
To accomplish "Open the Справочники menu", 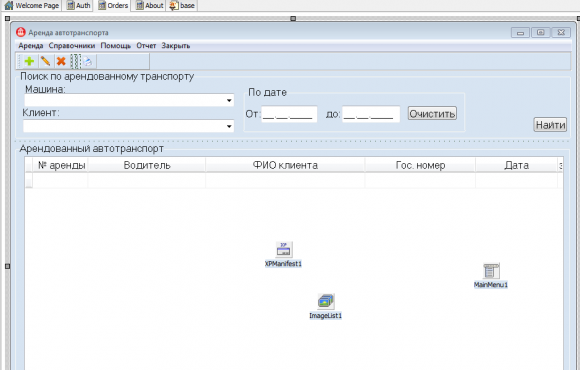I will pyautogui.click(x=72, y=46).
